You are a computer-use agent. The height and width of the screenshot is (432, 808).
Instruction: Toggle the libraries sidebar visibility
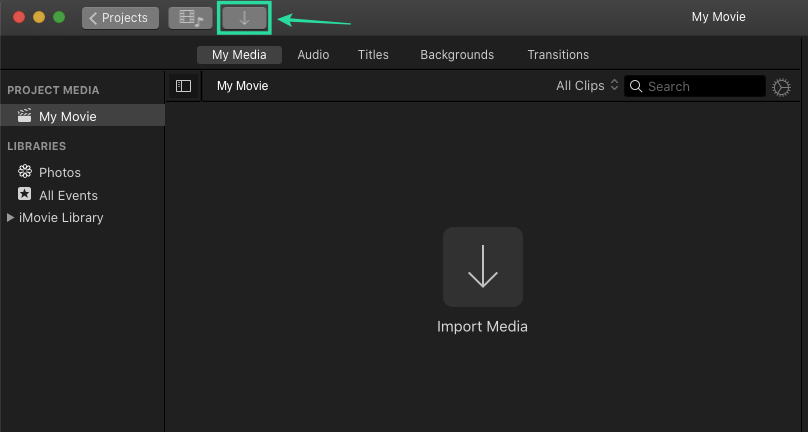(x=183, y=86)
